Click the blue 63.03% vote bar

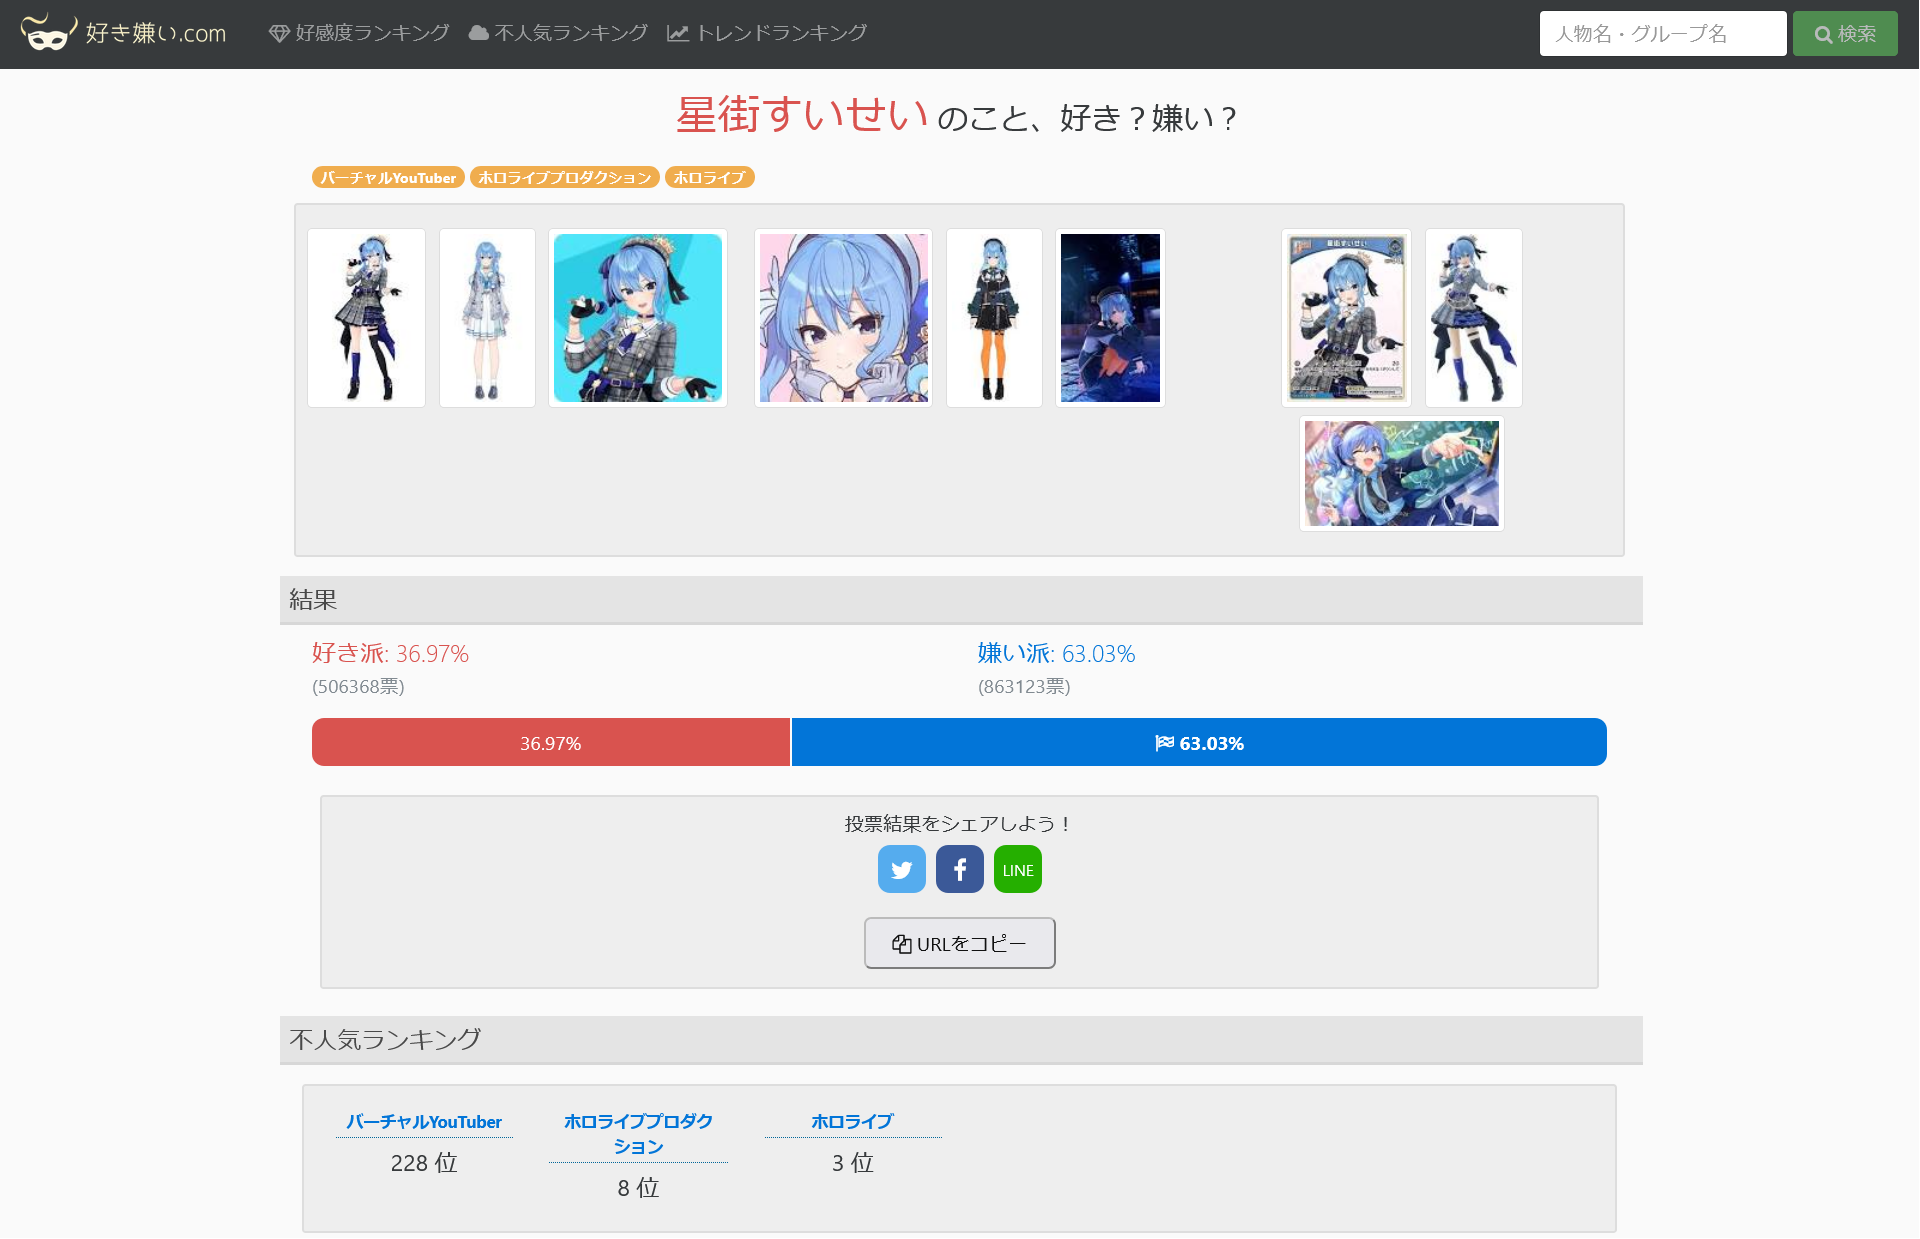(x=1199, y=742)
